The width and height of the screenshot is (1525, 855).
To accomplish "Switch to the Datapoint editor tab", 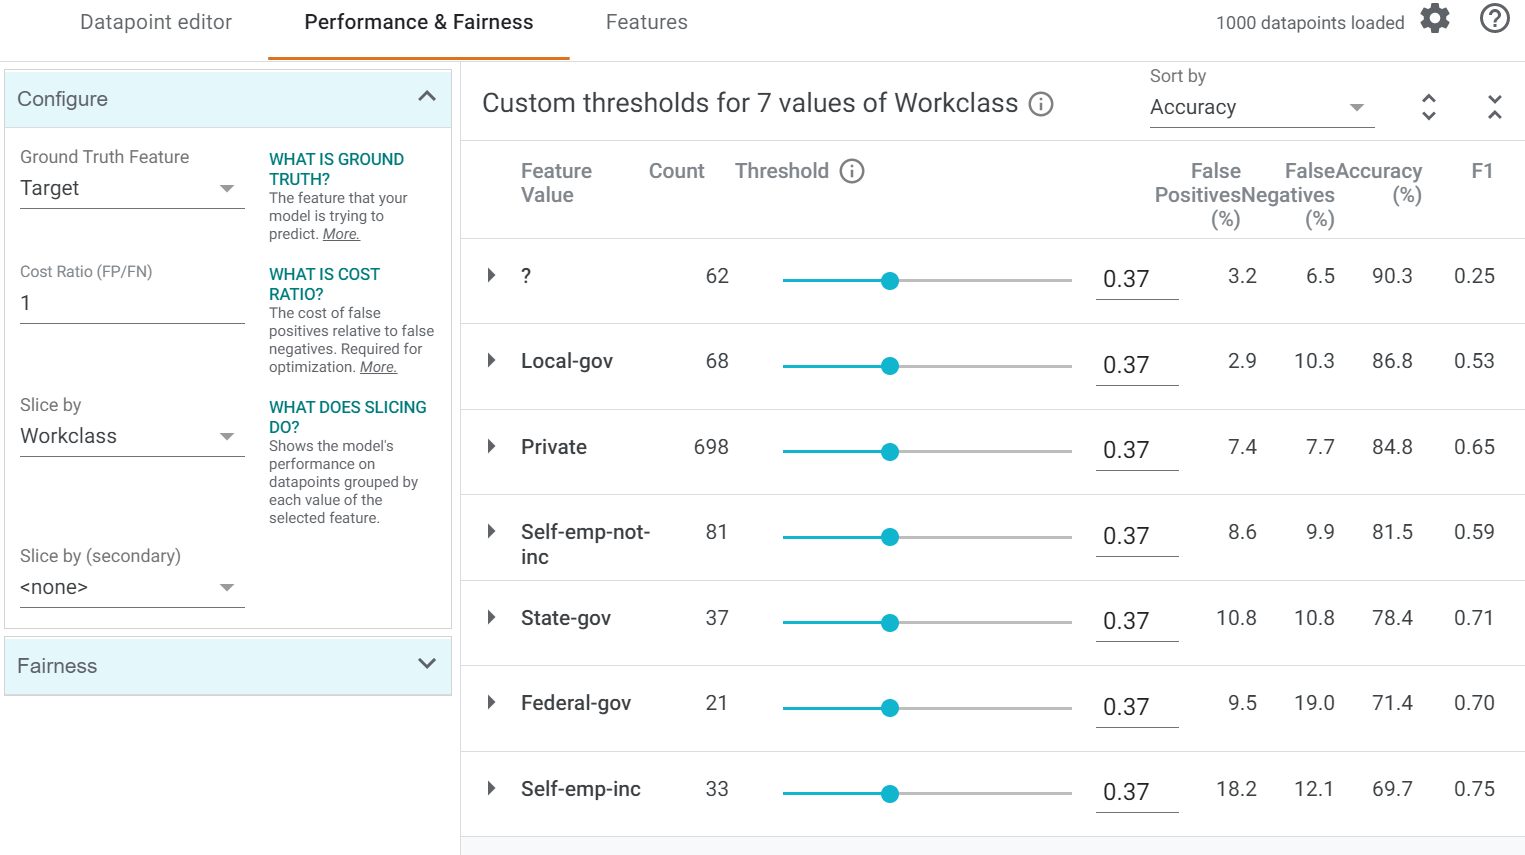I will 156,22.
